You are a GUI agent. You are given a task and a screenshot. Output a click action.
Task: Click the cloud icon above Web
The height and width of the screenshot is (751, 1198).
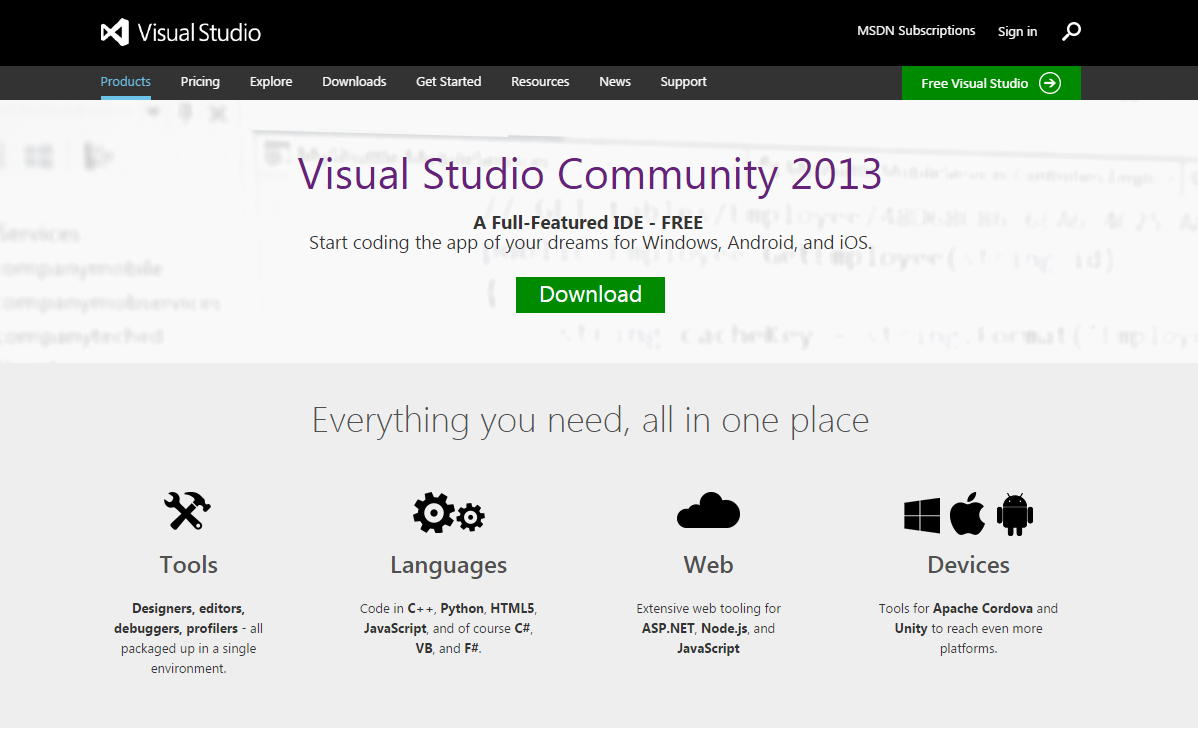click(708, 511)
